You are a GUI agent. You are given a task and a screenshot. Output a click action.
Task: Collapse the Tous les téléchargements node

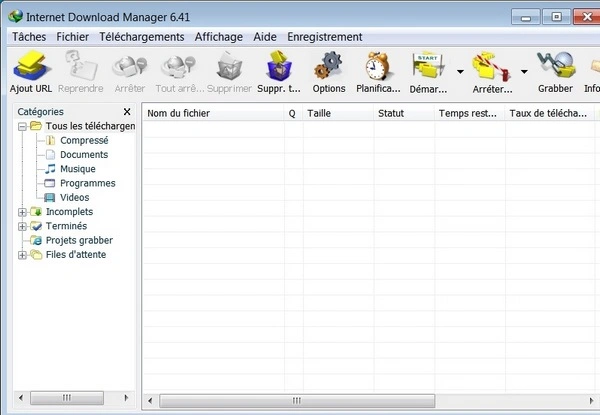tap(22, 126)
